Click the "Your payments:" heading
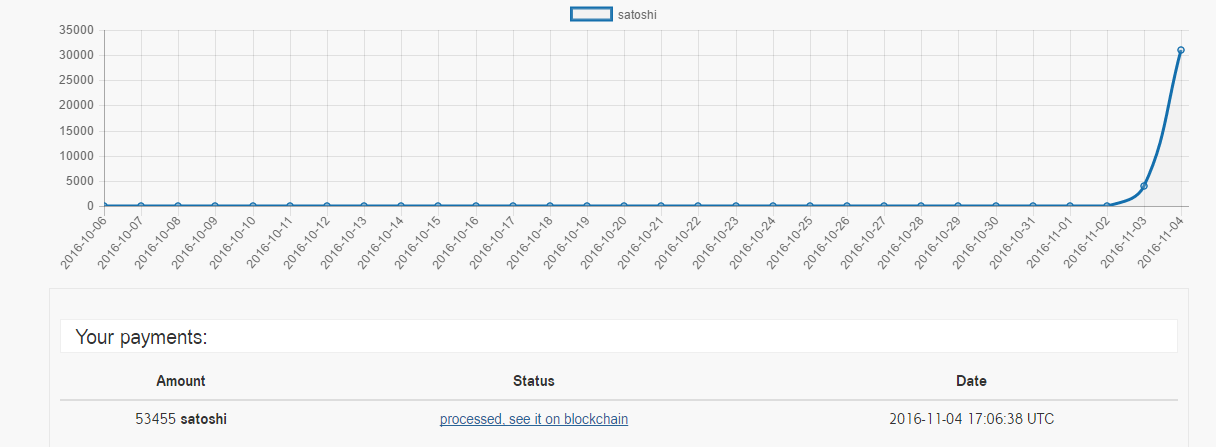This screenshot has width=1216, height=447. pyautogui.click(x=141, y=338)
